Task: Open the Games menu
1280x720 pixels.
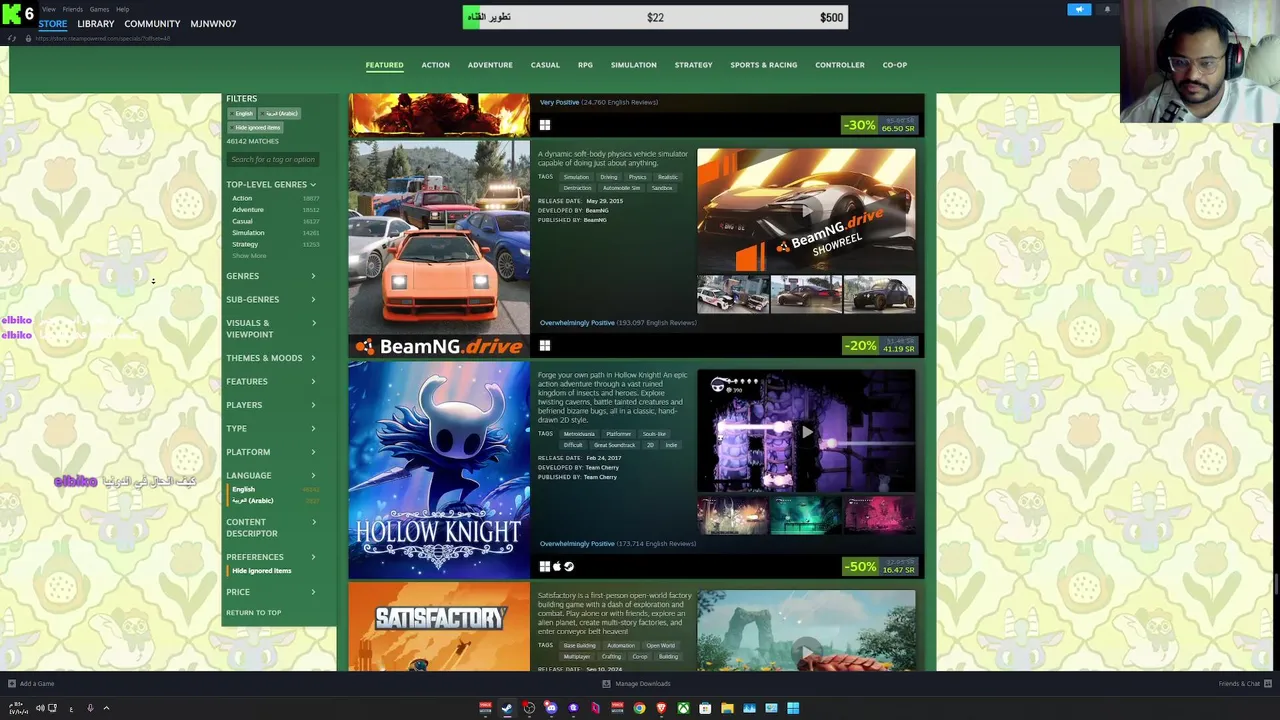Action: pos(99,9)
